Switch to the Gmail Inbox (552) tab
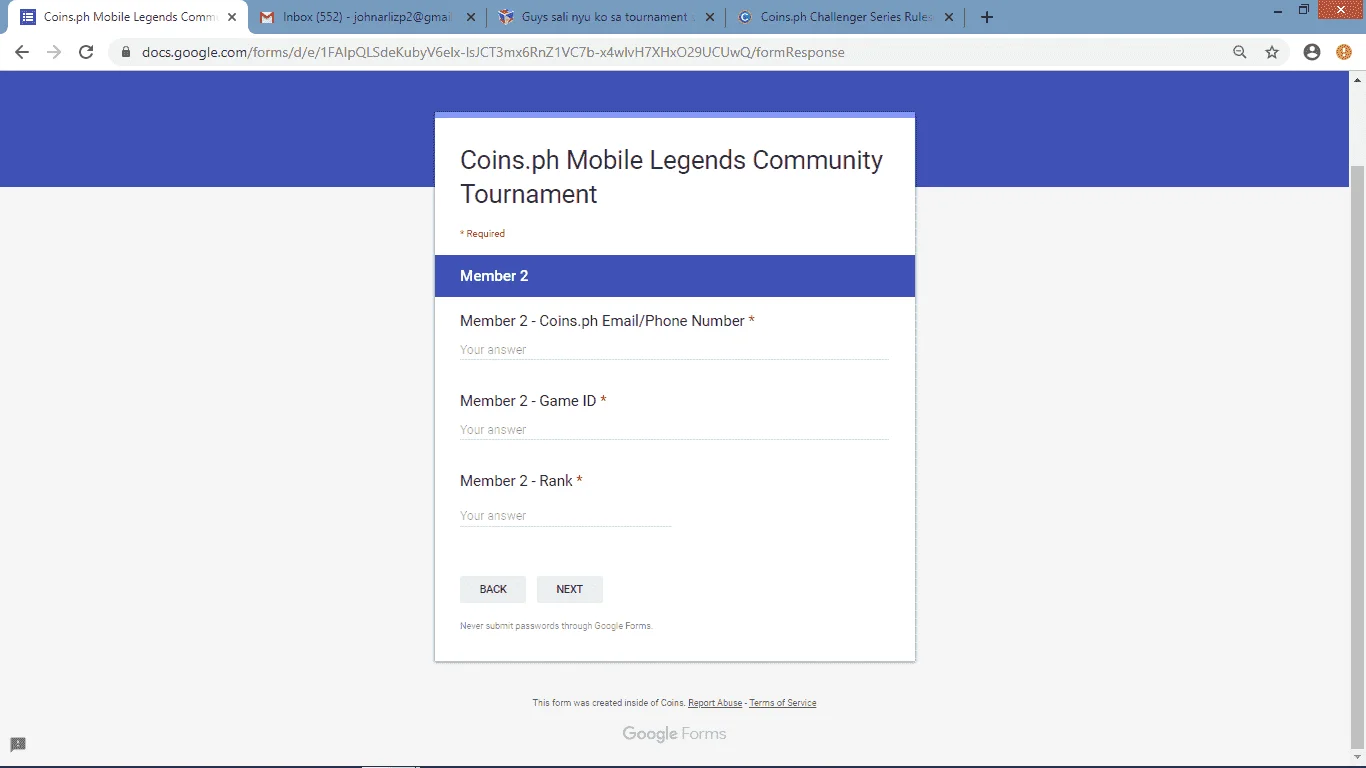This screenshot has width=1366, height=768. click(x=368, y=17)
